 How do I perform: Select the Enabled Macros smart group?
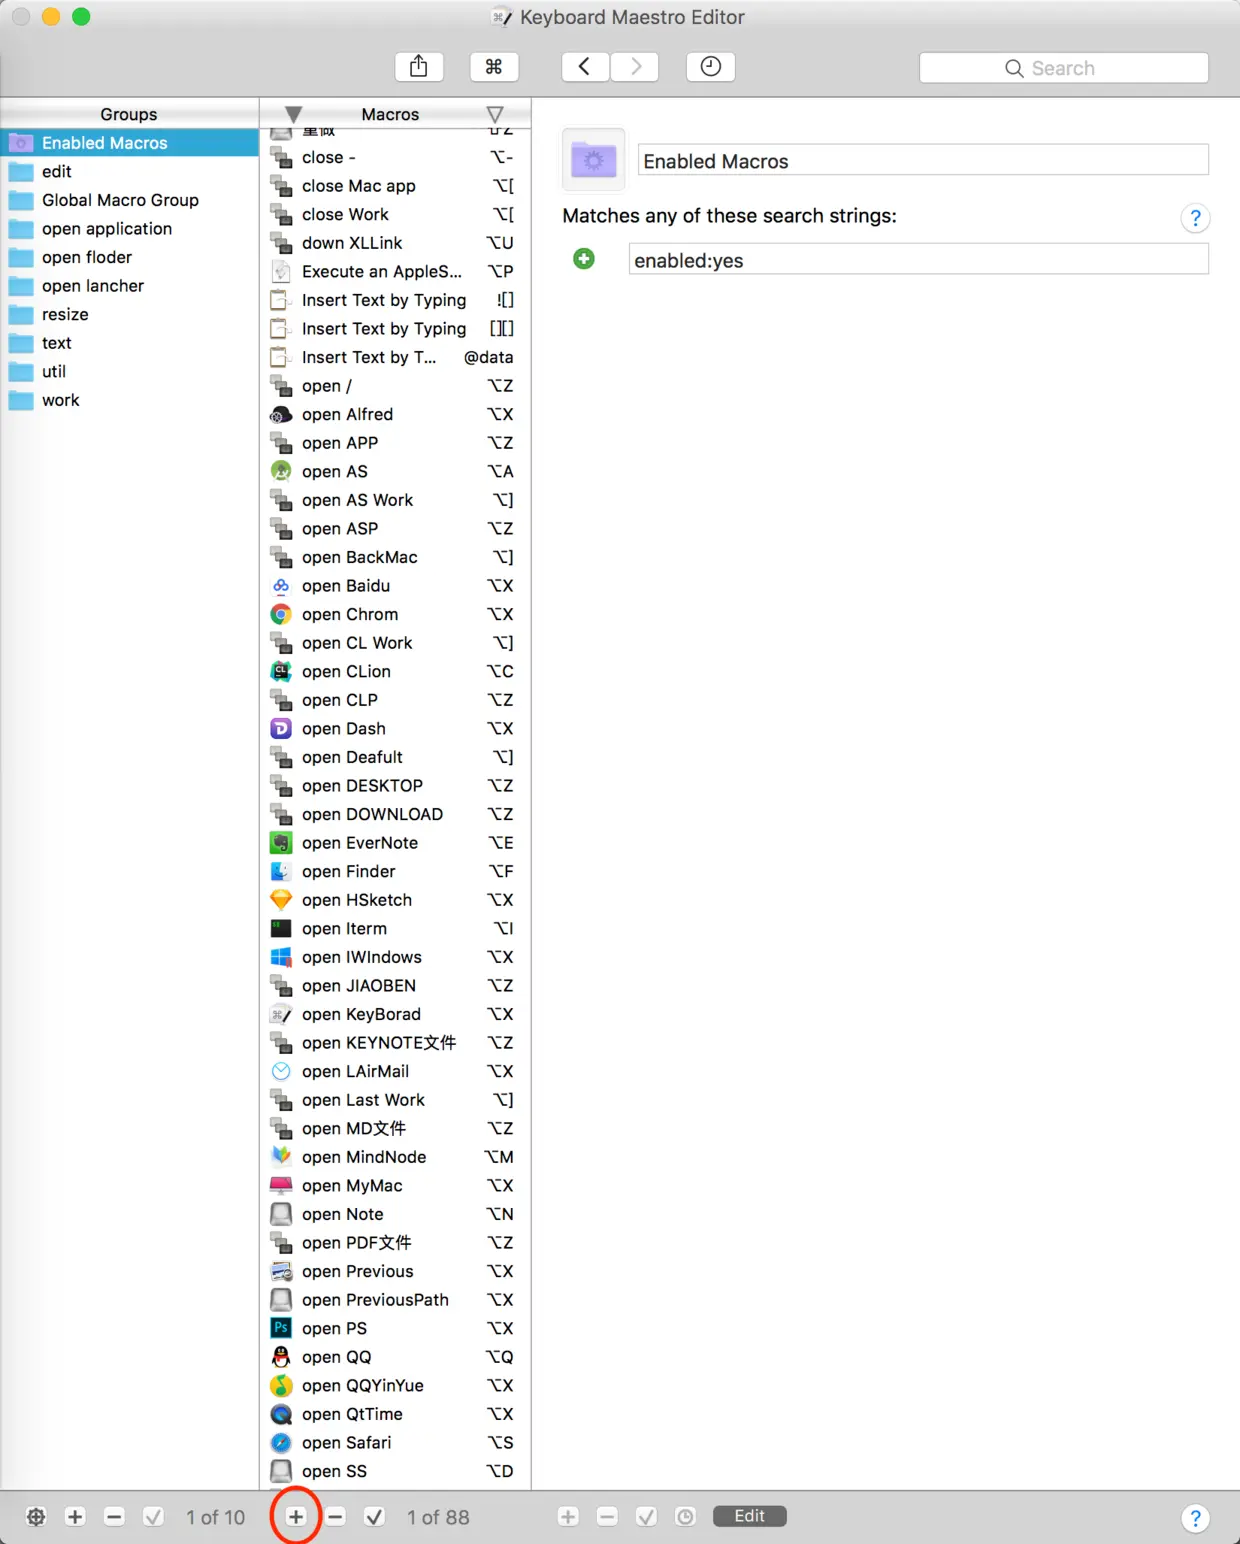130,143
